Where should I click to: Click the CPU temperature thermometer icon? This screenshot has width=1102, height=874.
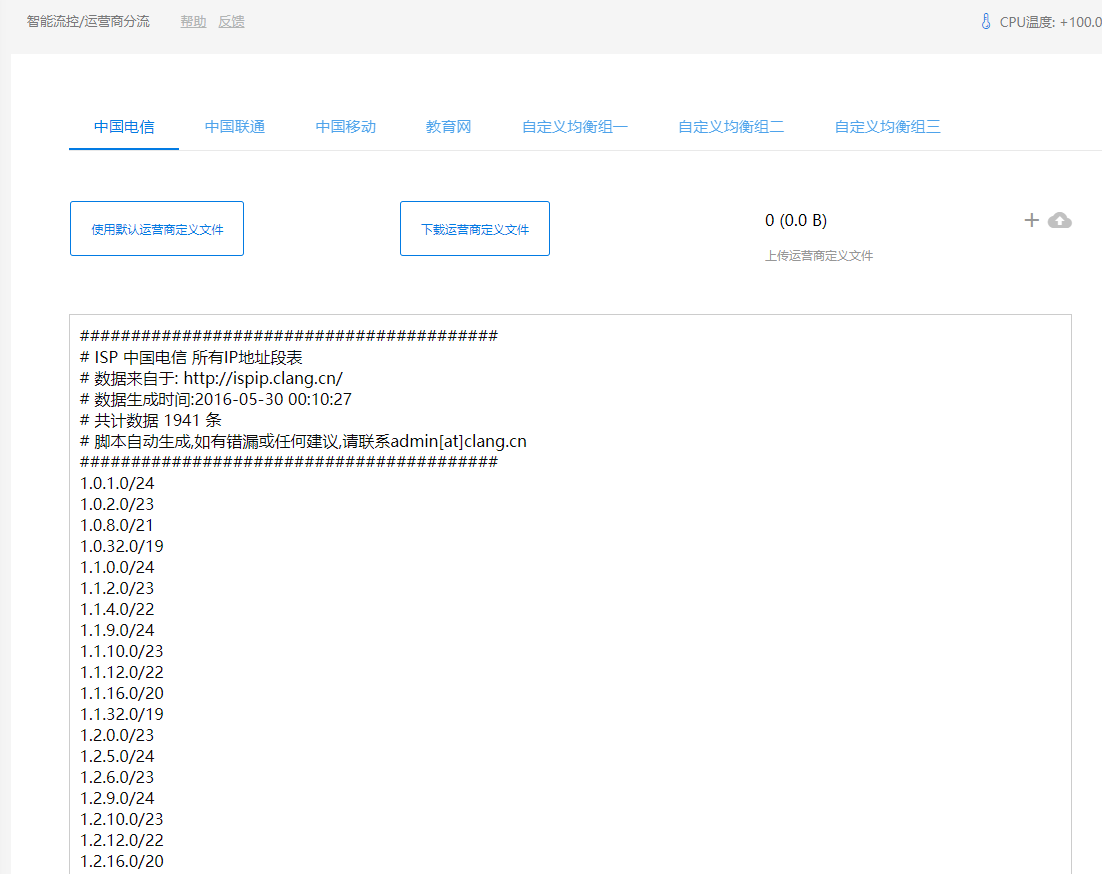(986, 21)
